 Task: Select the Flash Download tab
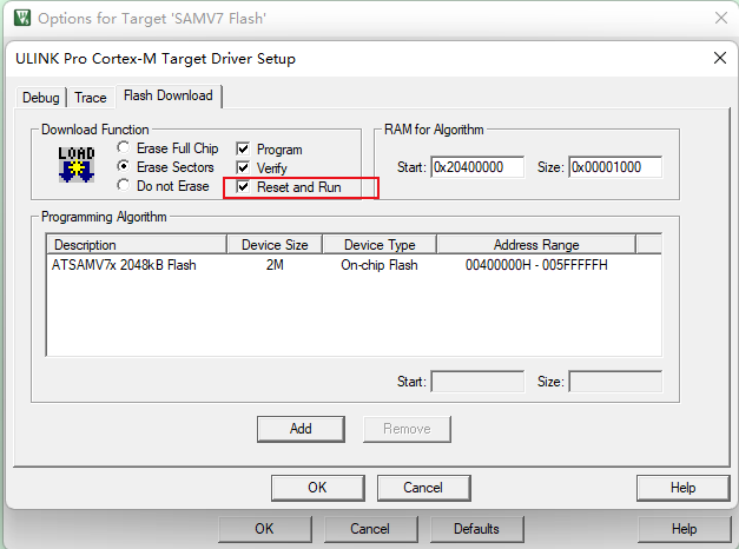[x=168, y=96]
